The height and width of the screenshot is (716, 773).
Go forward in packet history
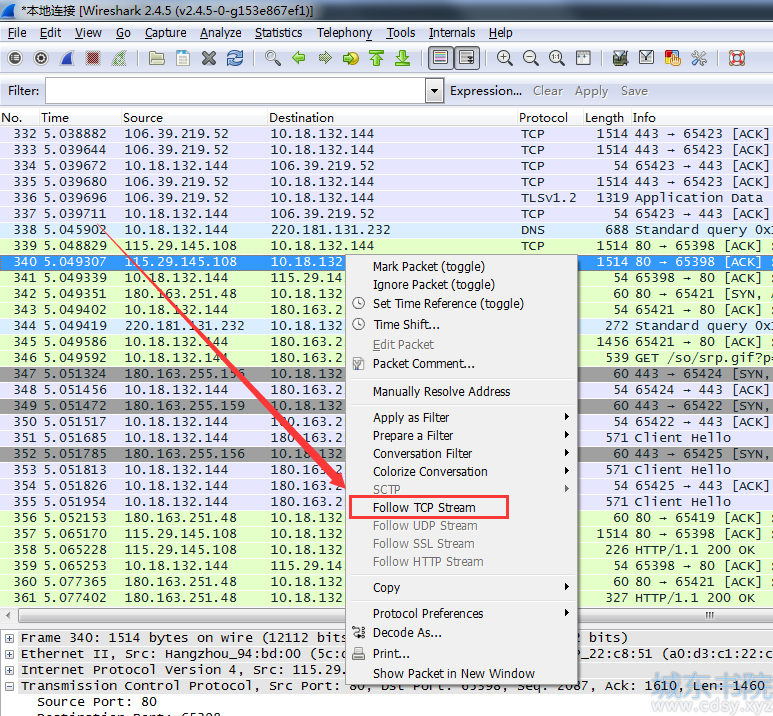tap(325, 58)
